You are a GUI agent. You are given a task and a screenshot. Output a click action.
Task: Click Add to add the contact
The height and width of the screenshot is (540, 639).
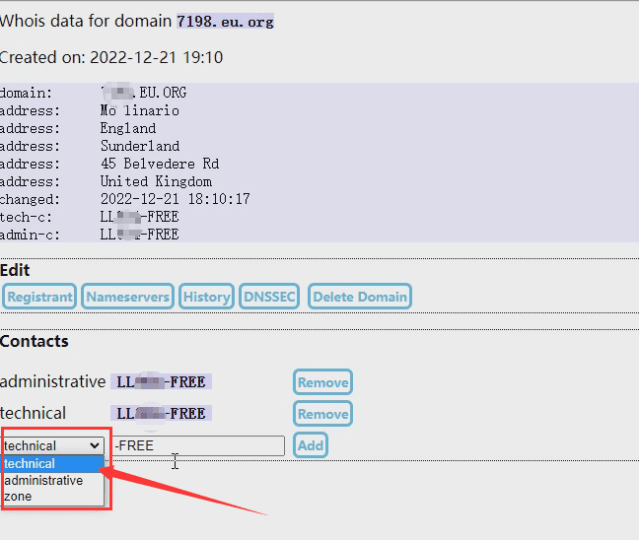[311, 445]
